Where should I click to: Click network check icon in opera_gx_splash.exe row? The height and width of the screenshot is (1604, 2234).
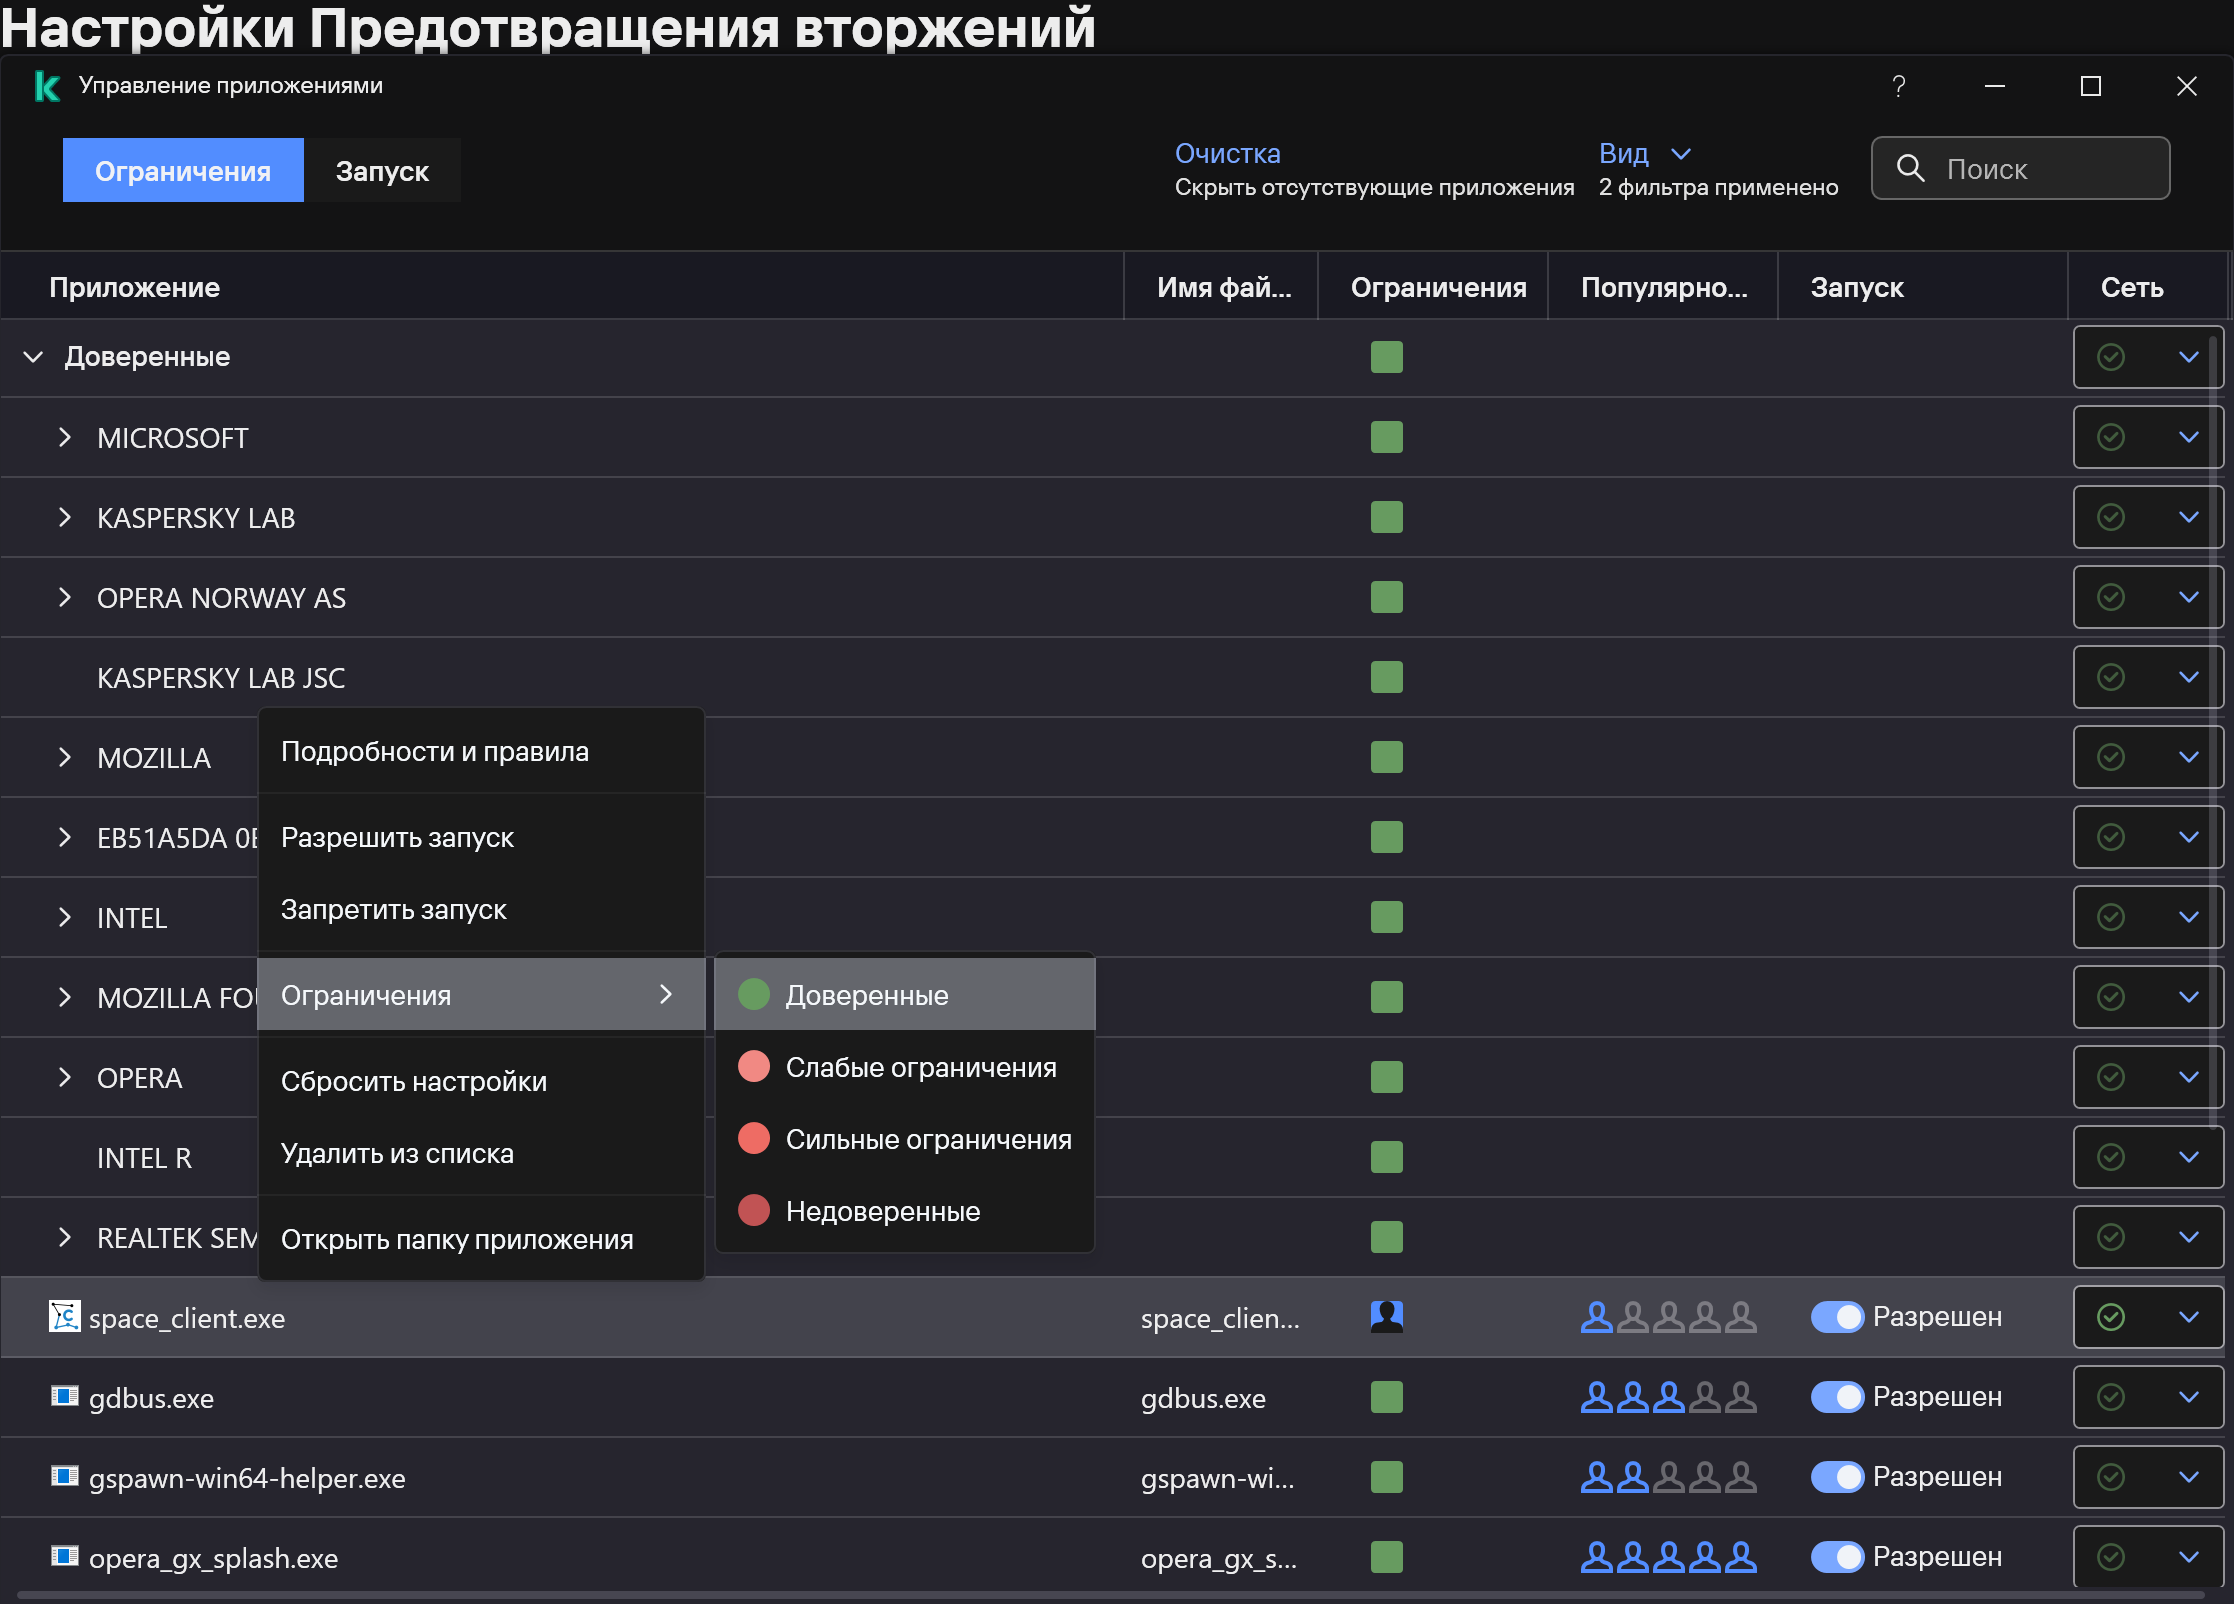click(2111, 1557)
